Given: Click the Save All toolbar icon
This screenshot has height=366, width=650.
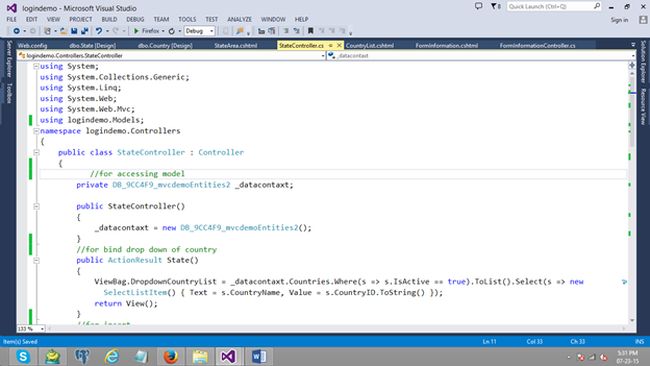Looking at the screenshot, I should pos(85,31).
